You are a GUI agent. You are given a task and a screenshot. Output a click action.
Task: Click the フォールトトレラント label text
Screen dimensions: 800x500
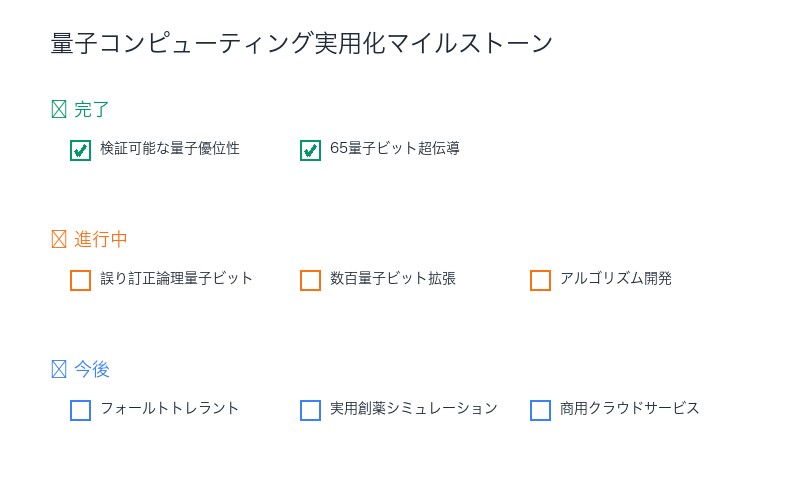tap(170, 409)
